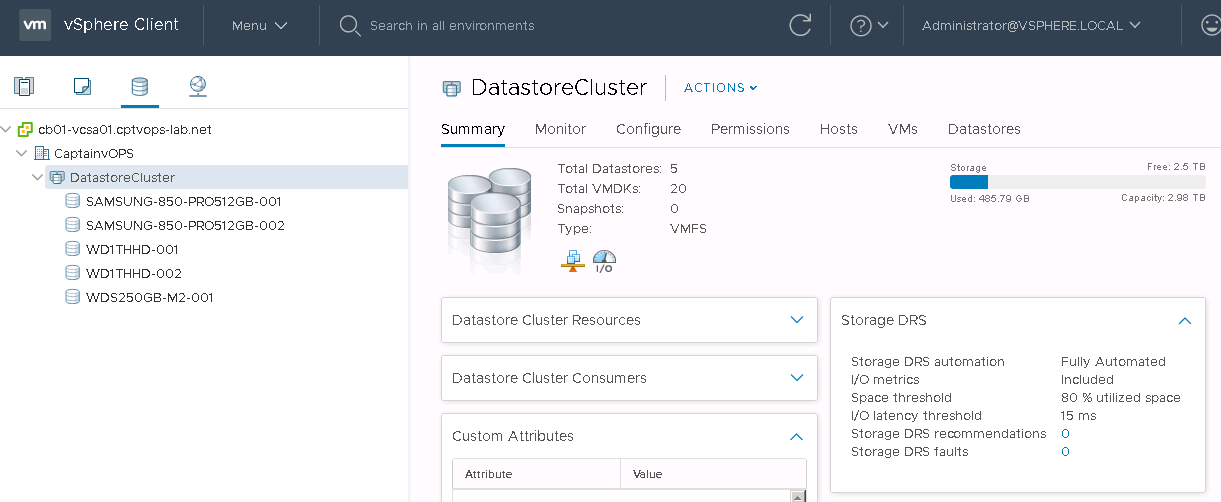1221x502 pixels.
Task: Collapse the Storage DRS panel
Action: coord(1184,321)
